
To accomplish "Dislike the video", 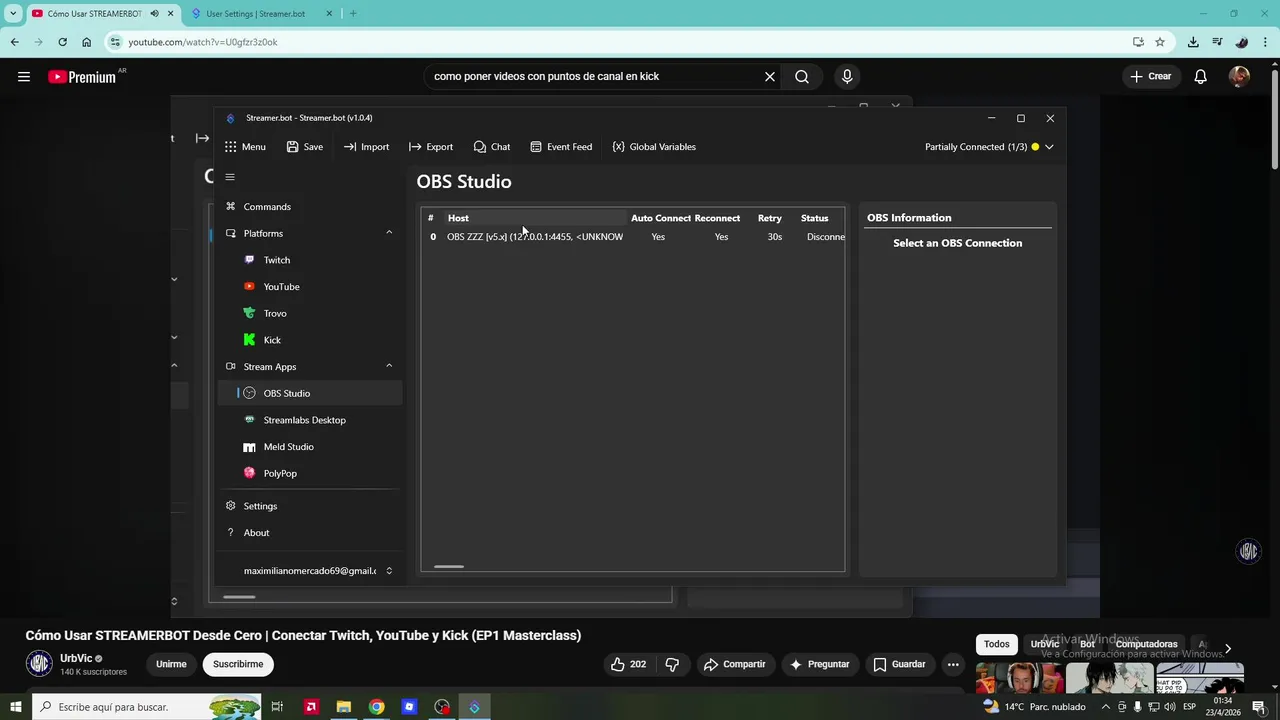I will coord(672,664).
